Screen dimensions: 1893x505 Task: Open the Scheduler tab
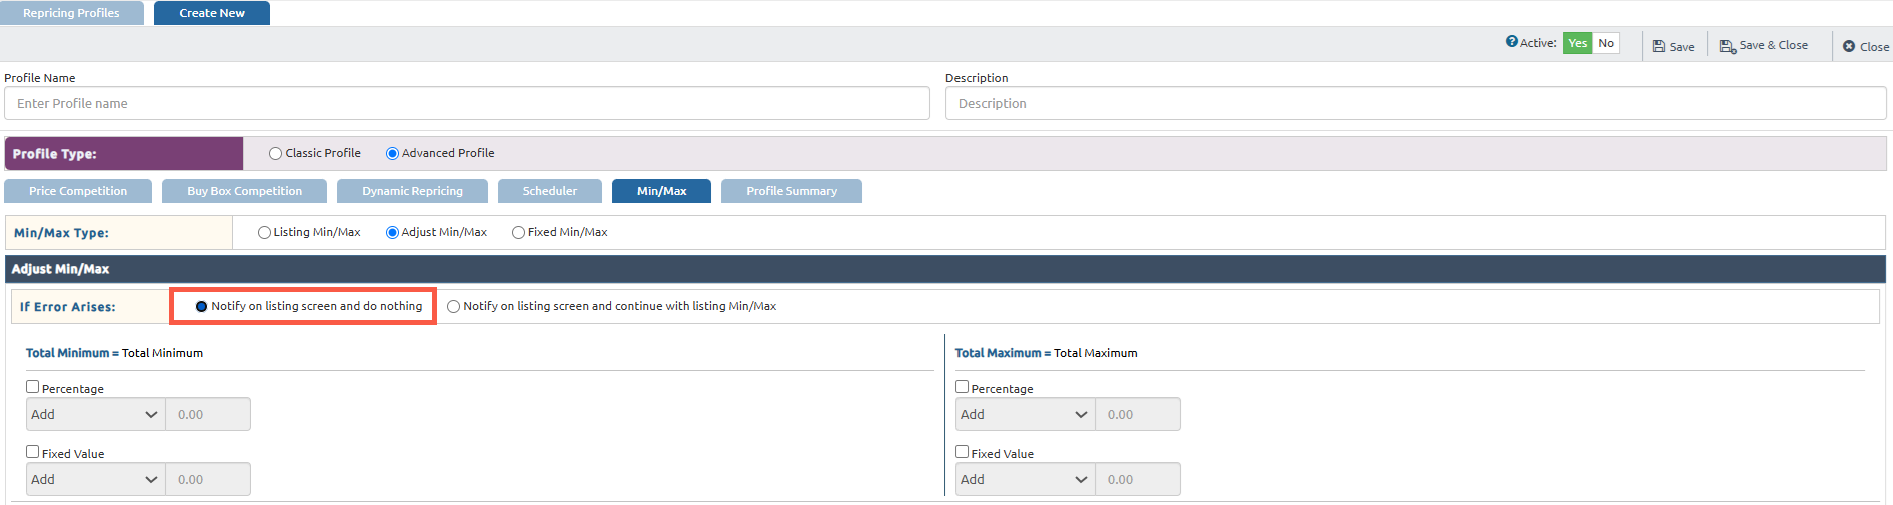(549, 191)
